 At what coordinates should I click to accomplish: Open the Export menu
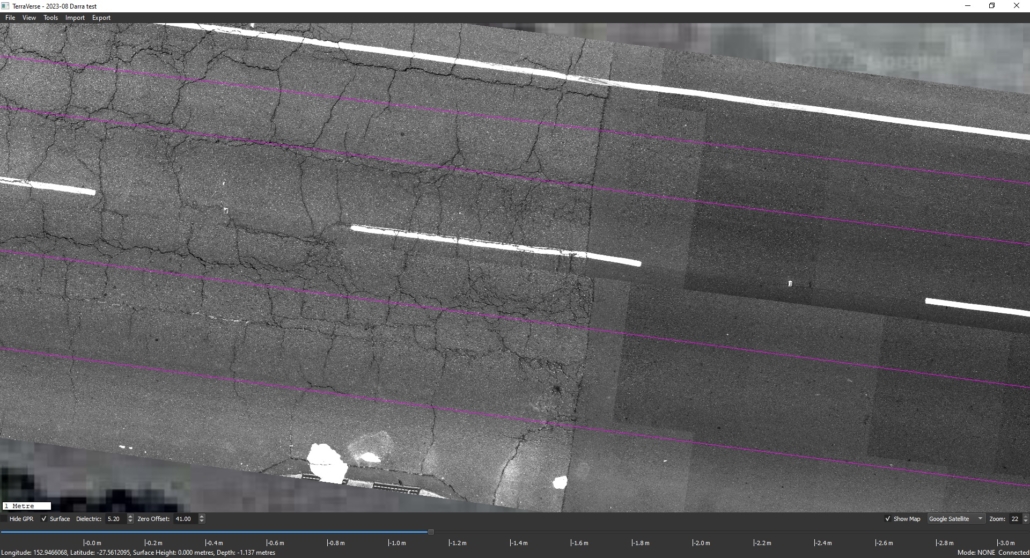coord(101,18)
